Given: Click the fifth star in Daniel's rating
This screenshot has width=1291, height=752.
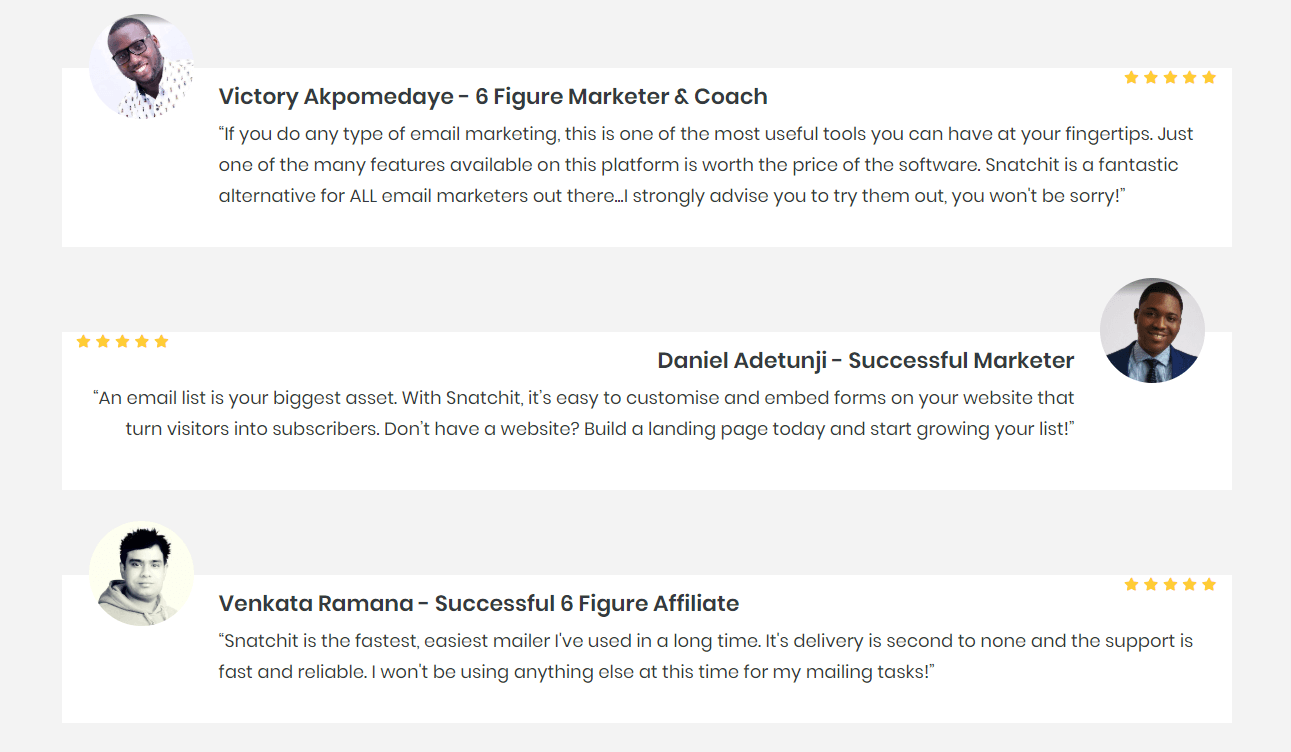Looking at the screenshot, I should click(x=161, y=341).
